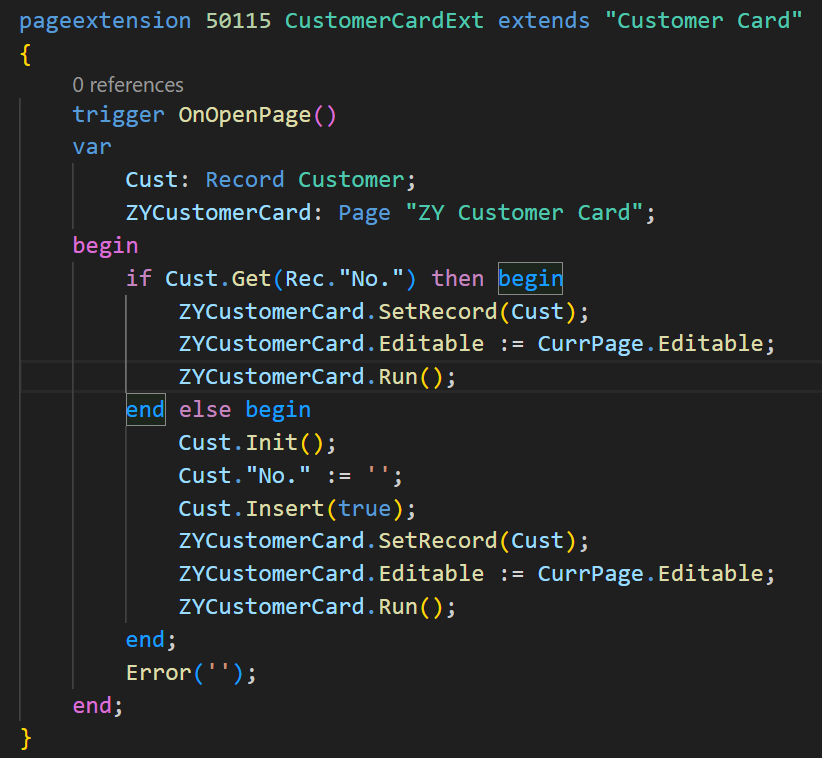Image resolution: width=822 pixels, height=758 pixels.
Task: Click the OnOpenPage trigger name
Action: [x=245, y=115]
